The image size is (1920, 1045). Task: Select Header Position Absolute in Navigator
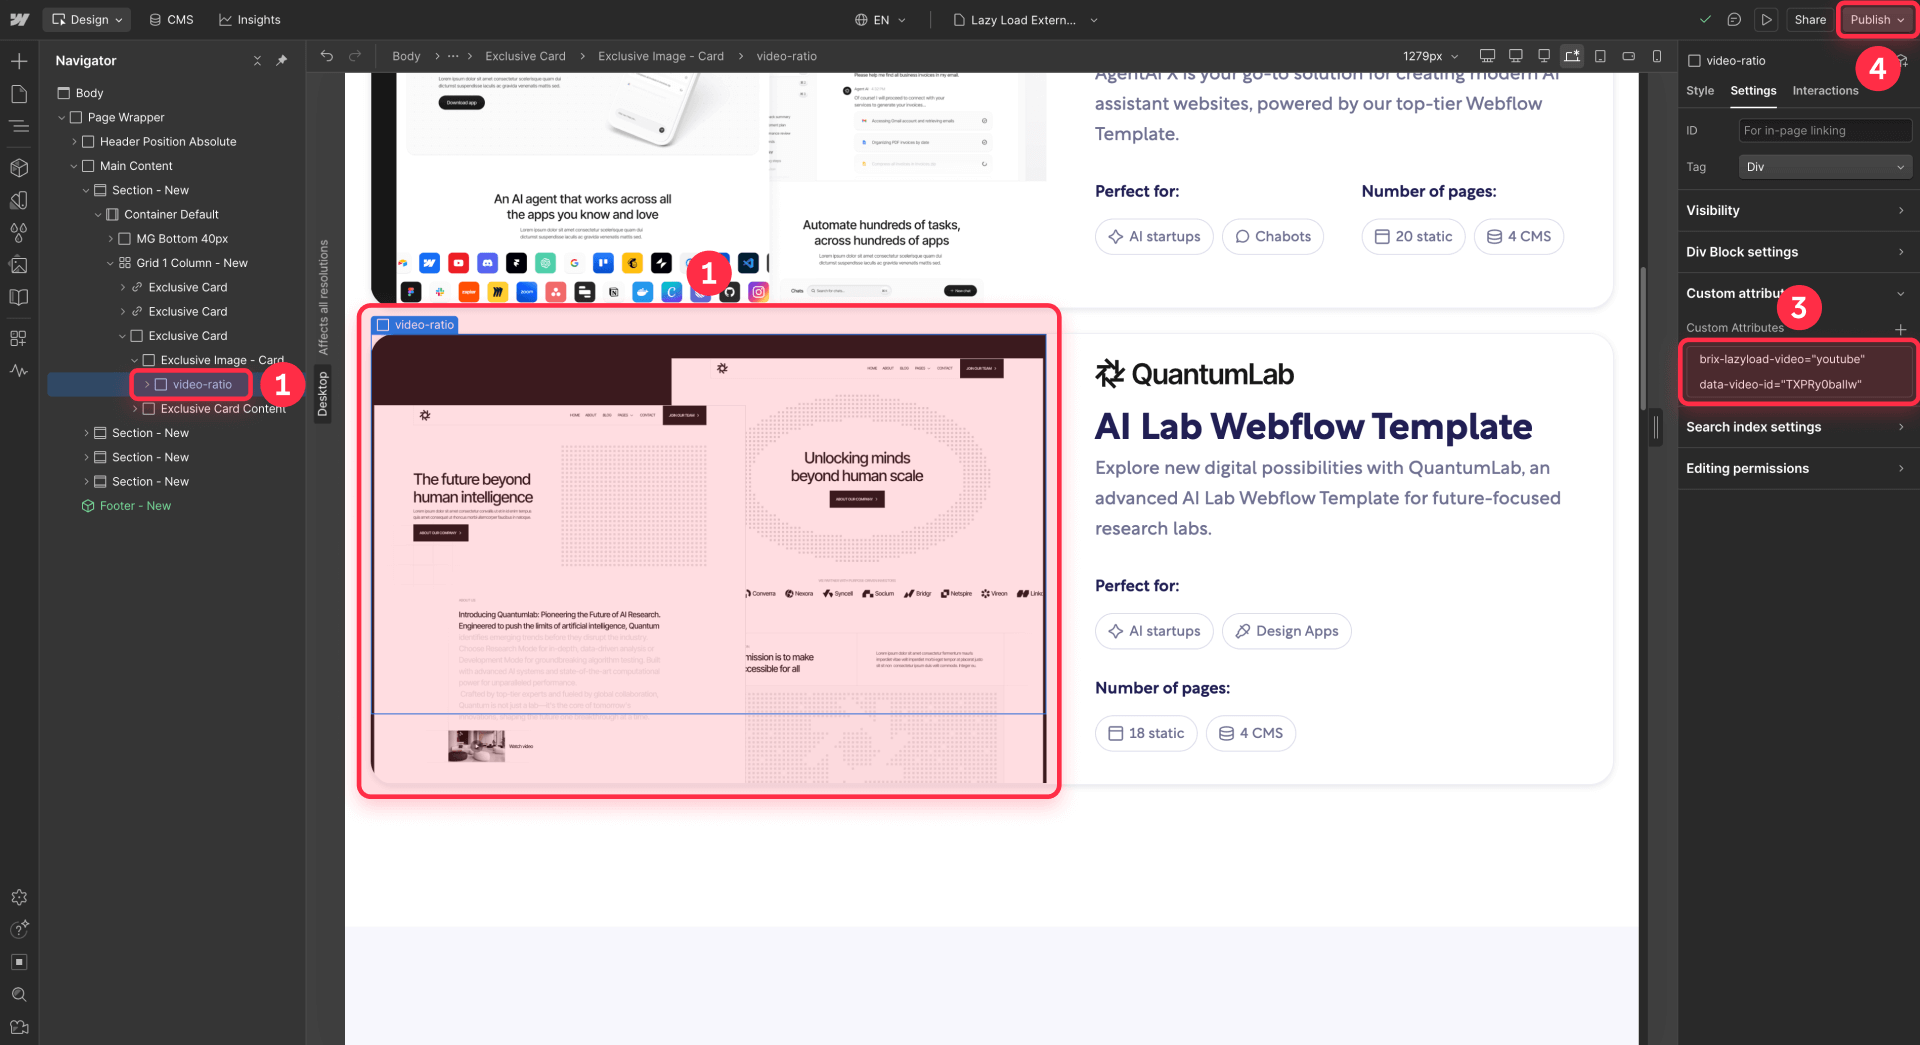(168, 141)
